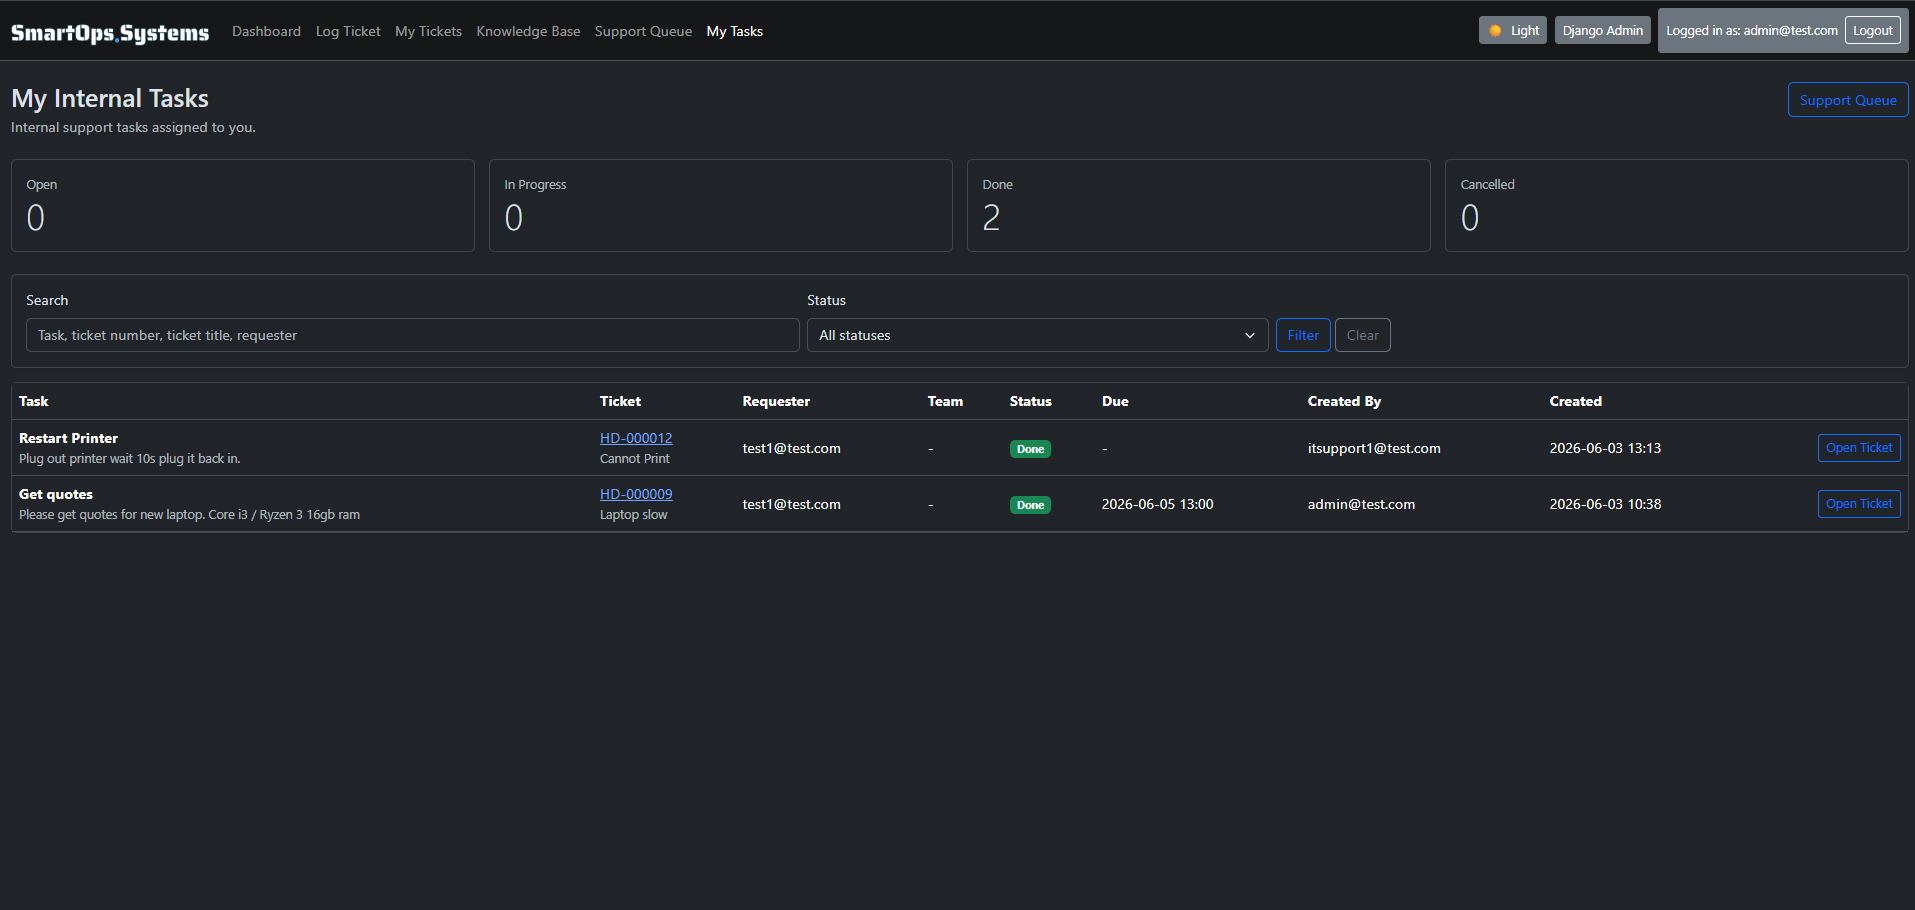
Task: Click the Requester column header
Action: (x=776, y=401)
